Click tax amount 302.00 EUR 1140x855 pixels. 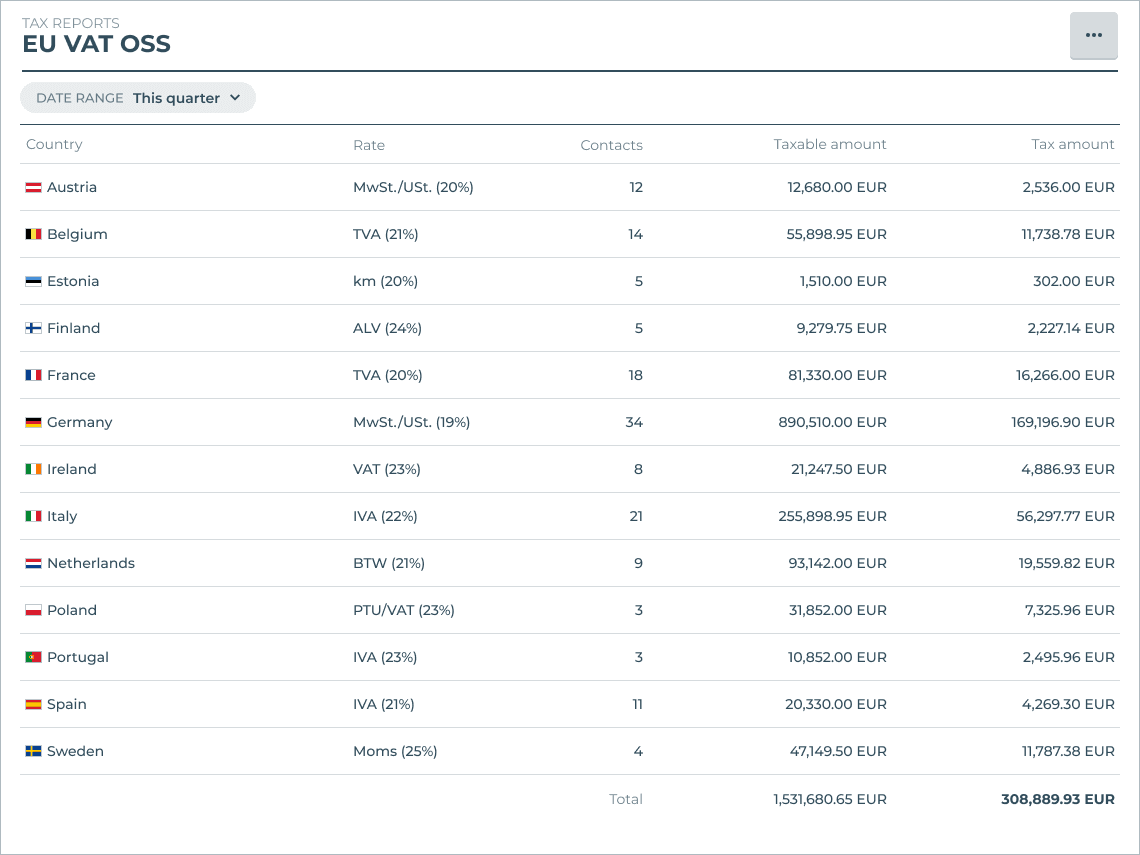pos(1074,281)
